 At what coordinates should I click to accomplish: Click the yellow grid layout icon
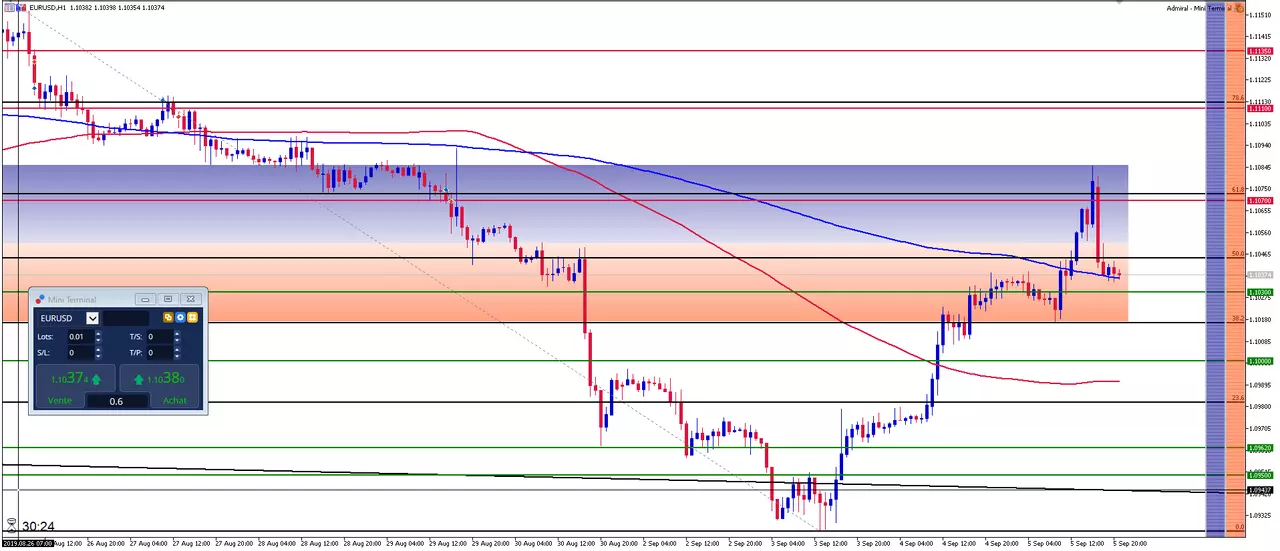[192, 318]
